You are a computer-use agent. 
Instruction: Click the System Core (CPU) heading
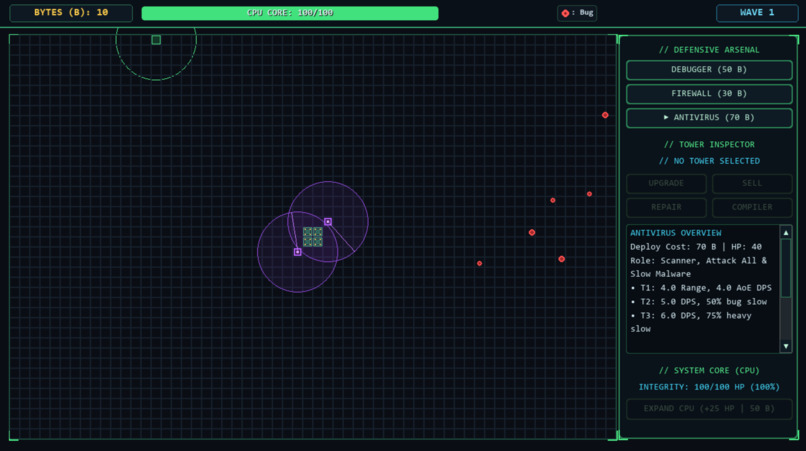coord(709,370)
